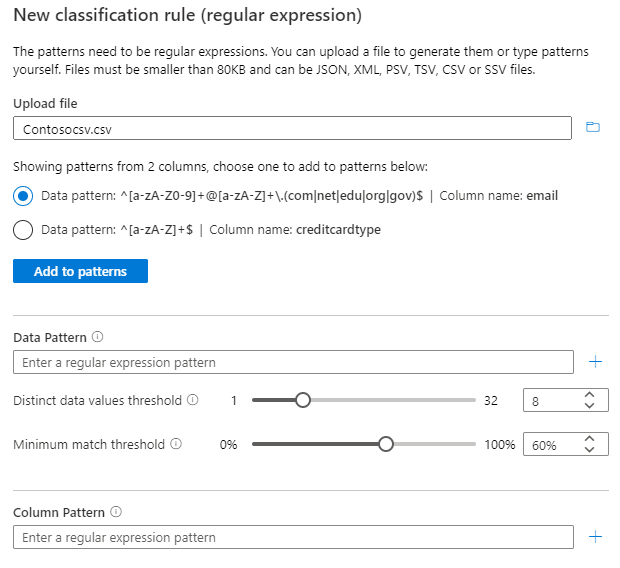620x568 pixels.
Task: Click the browse folder icon for upload
Action: 593,128
